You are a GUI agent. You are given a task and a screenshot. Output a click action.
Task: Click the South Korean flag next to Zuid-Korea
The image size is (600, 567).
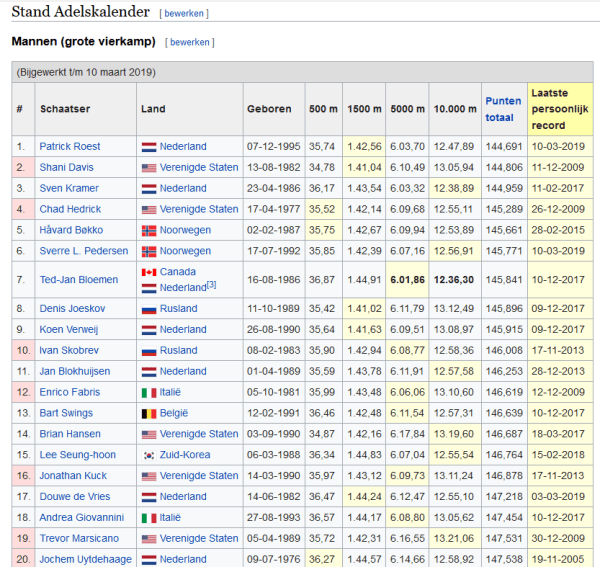[x=148, y=455]
